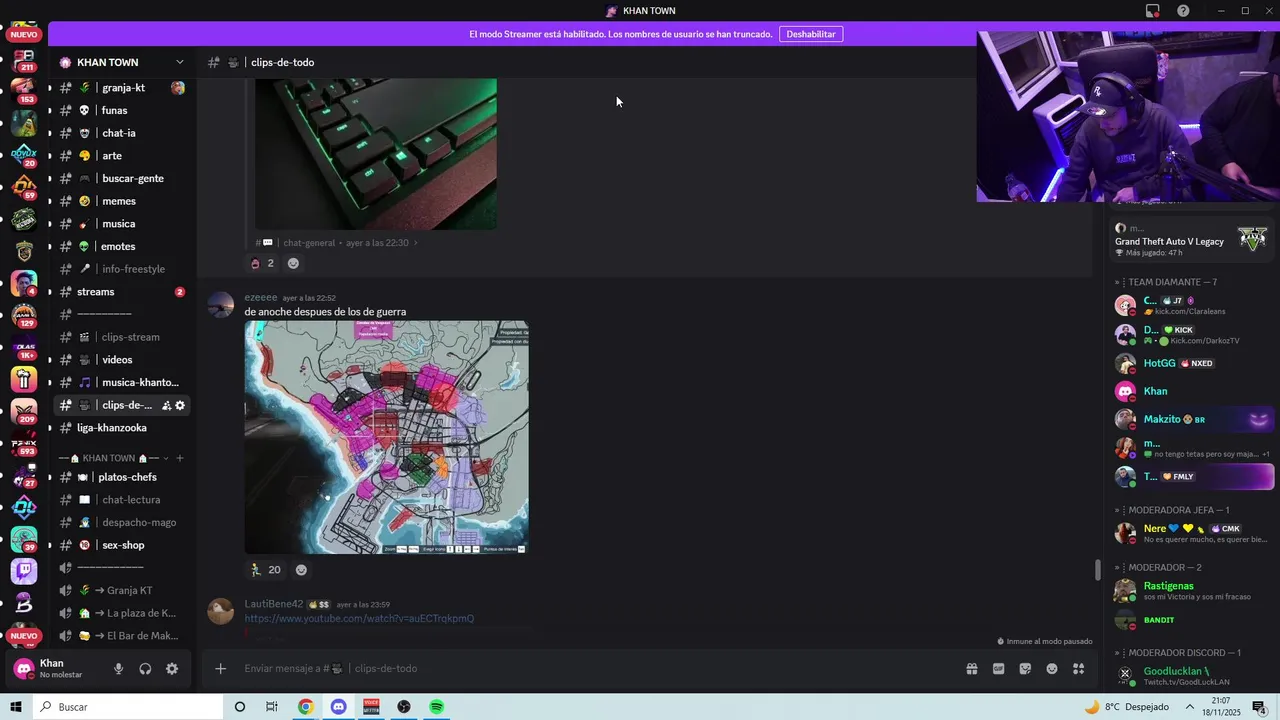
Task: Add channel to KHAN TOWN category plus
Action: [180, 458]
